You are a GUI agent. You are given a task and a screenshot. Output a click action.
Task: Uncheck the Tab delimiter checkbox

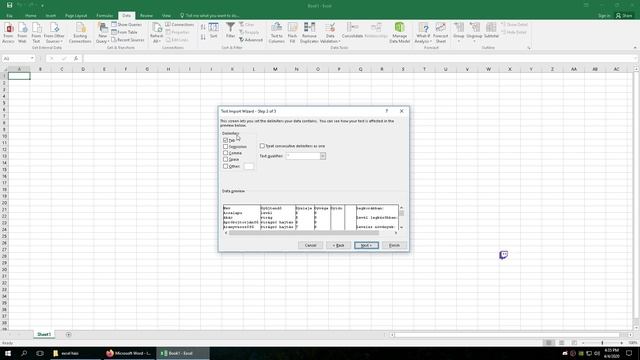coord(225,140)
